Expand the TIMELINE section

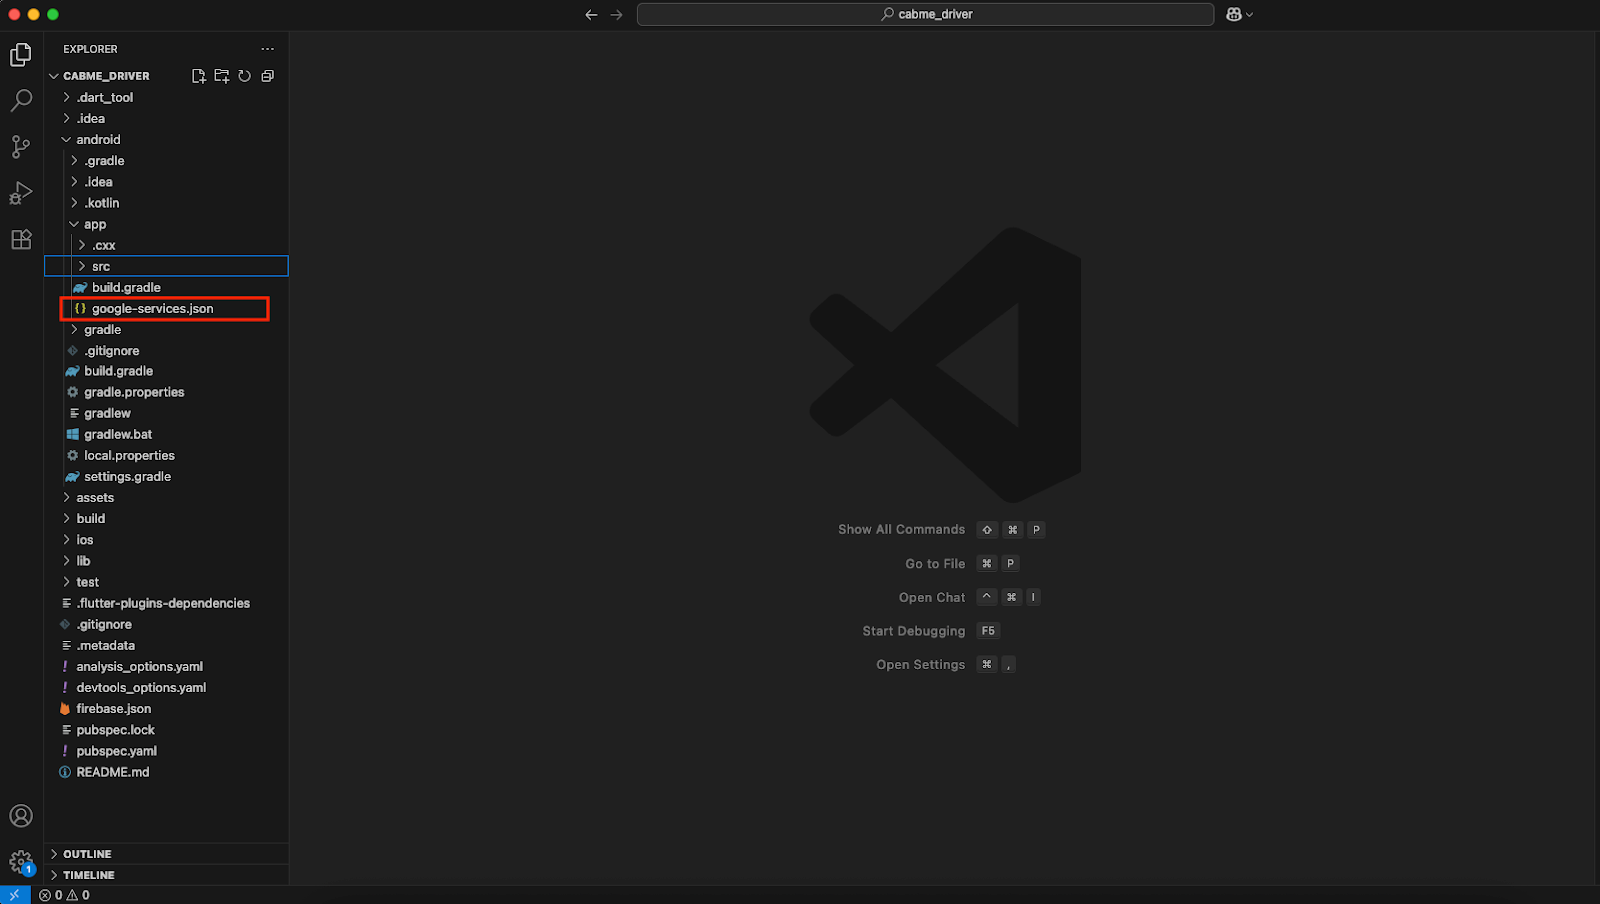pos(166,875)
